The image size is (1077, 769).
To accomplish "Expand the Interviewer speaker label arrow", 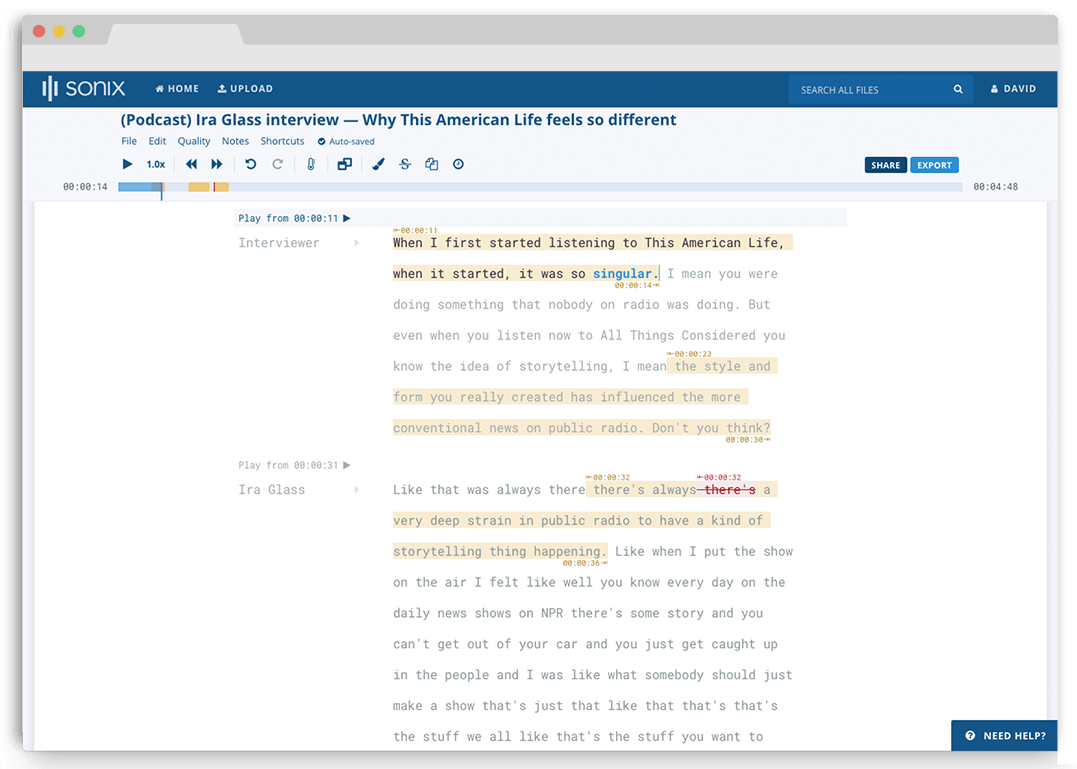I will pyautogui.click(x=357, y=242).
